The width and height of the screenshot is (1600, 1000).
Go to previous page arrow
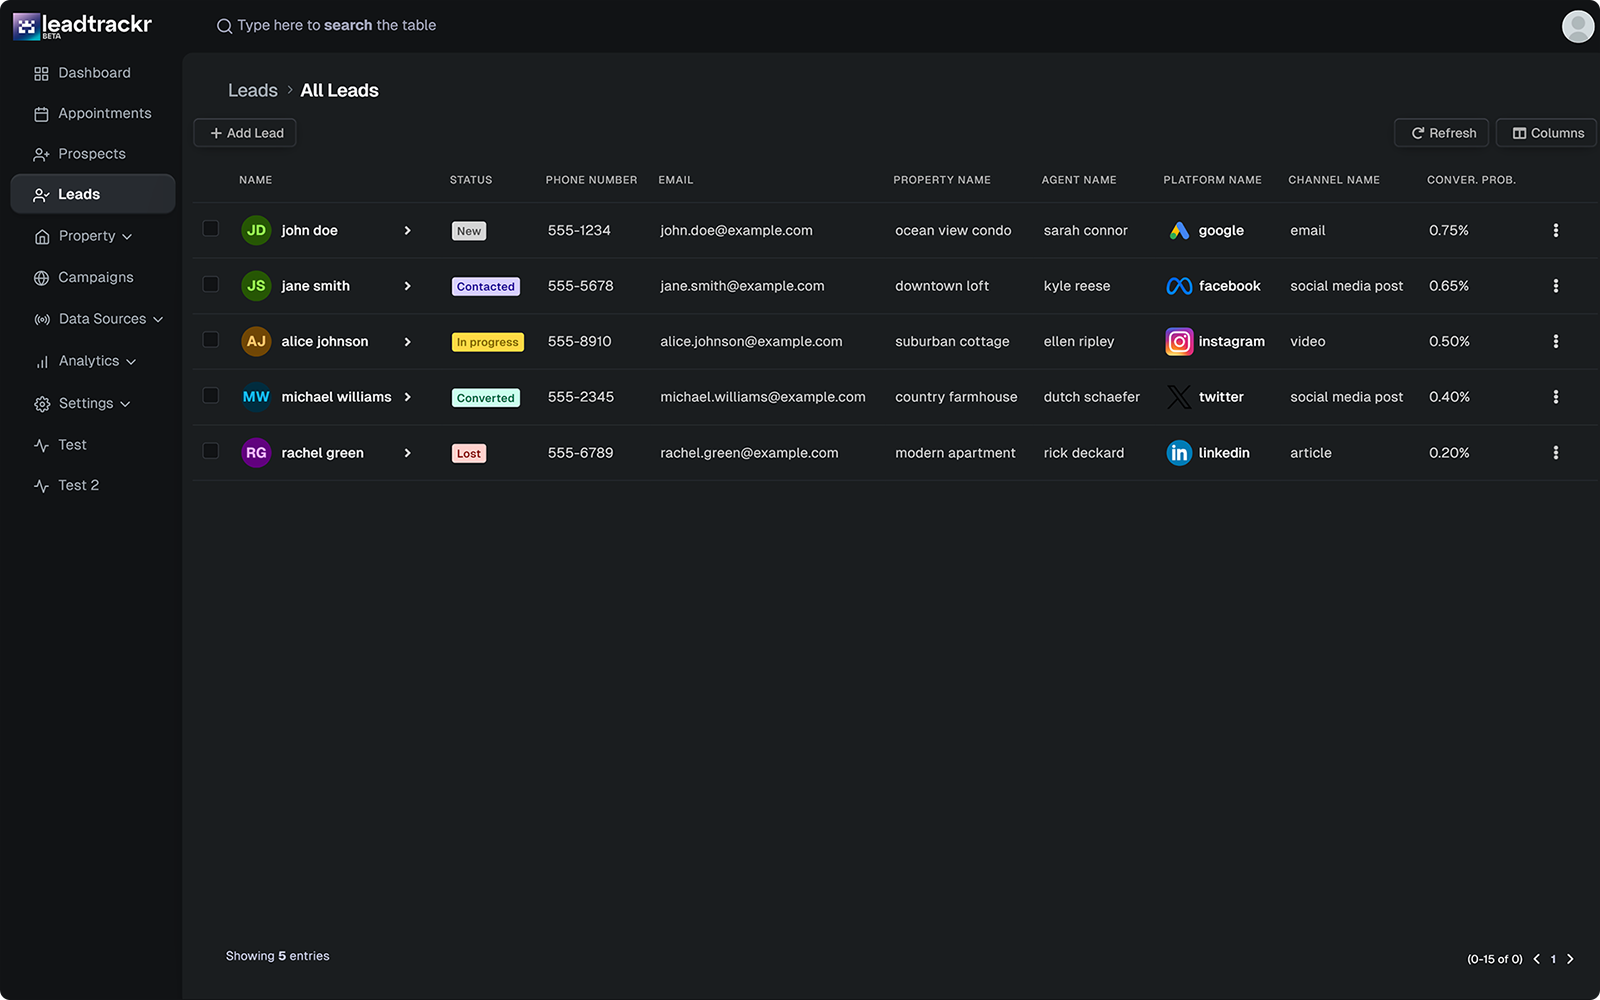(x=1536, y=959)
